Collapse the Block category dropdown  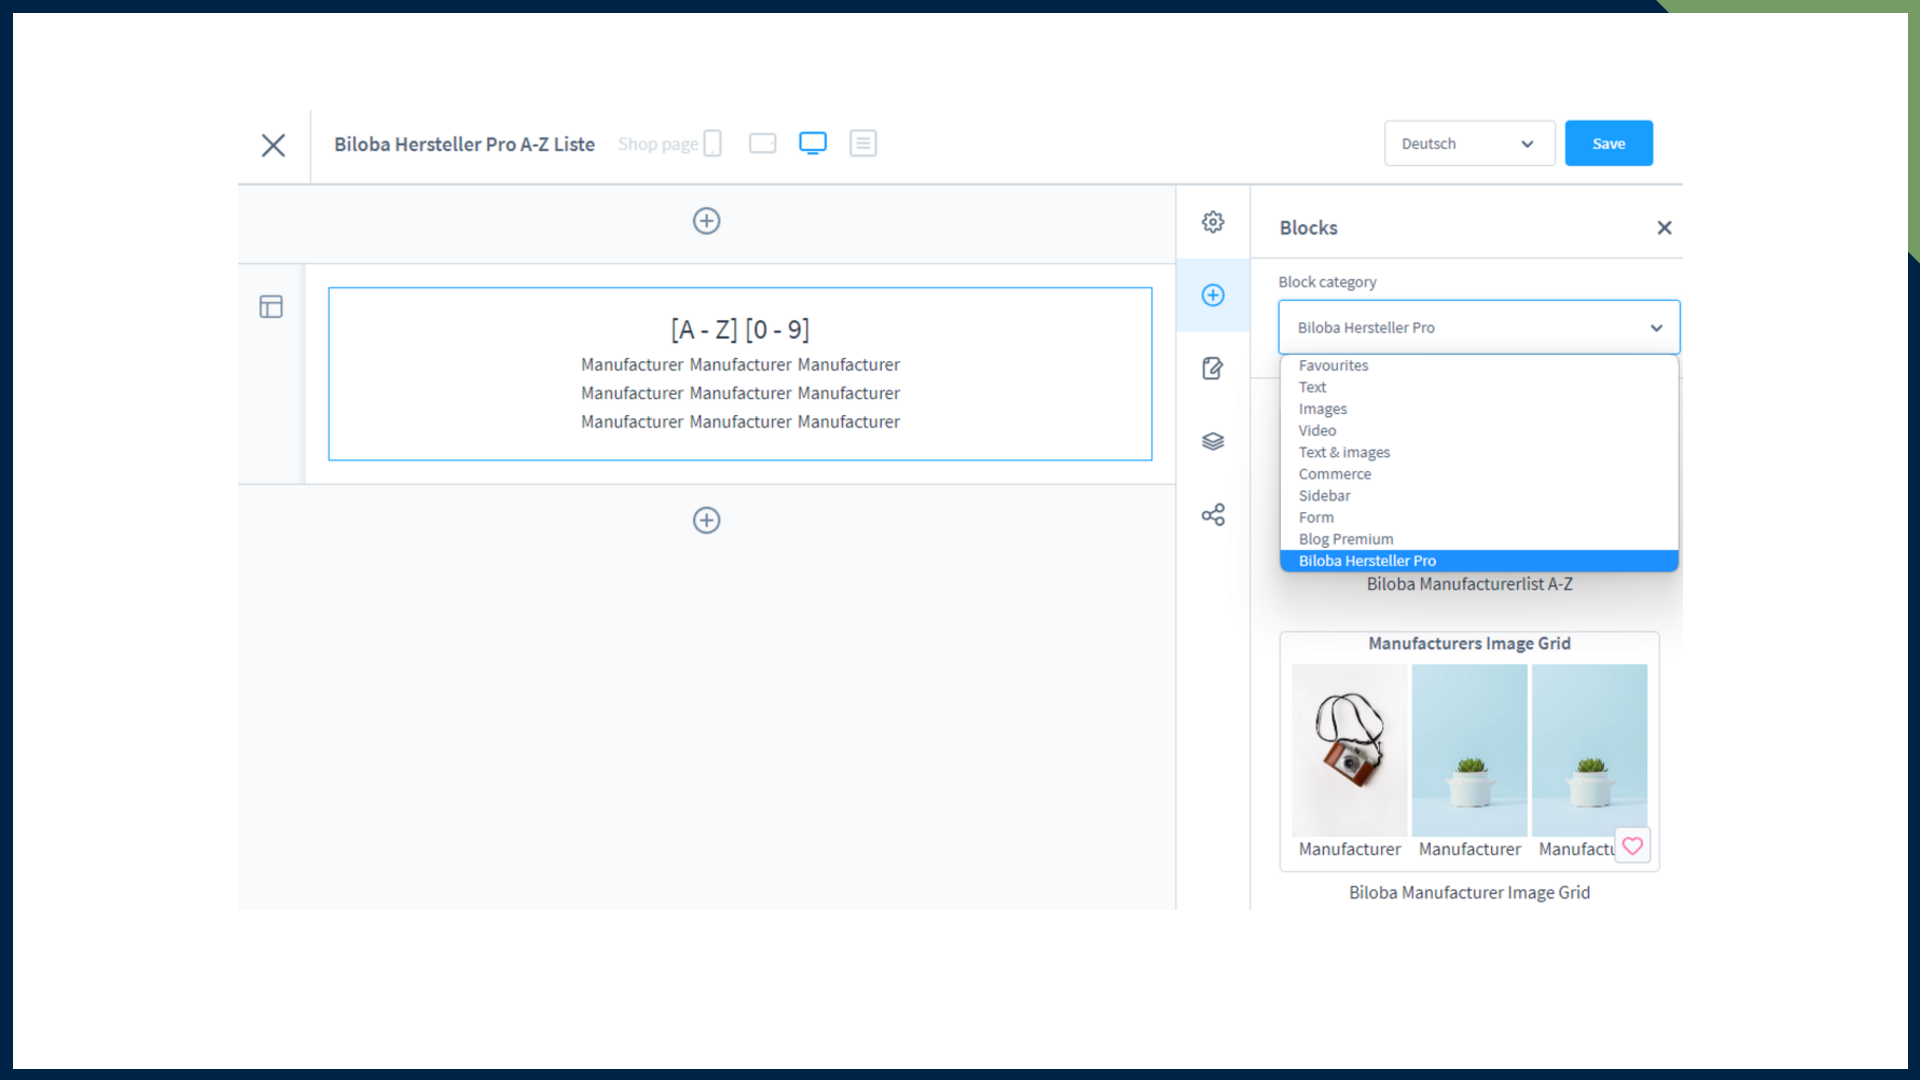(x=1478, y=328)
